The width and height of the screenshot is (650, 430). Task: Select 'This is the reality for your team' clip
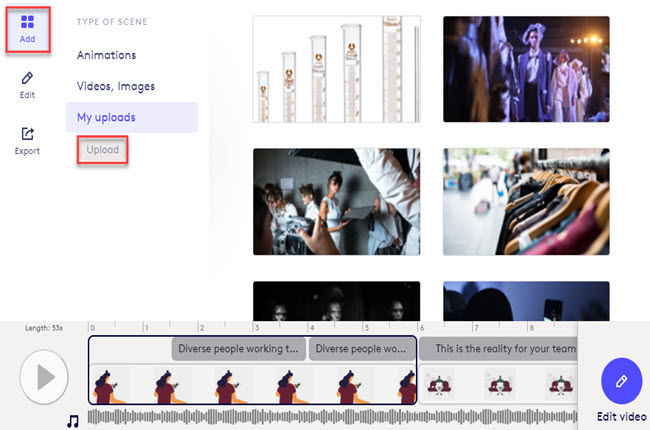pos(498,349)
